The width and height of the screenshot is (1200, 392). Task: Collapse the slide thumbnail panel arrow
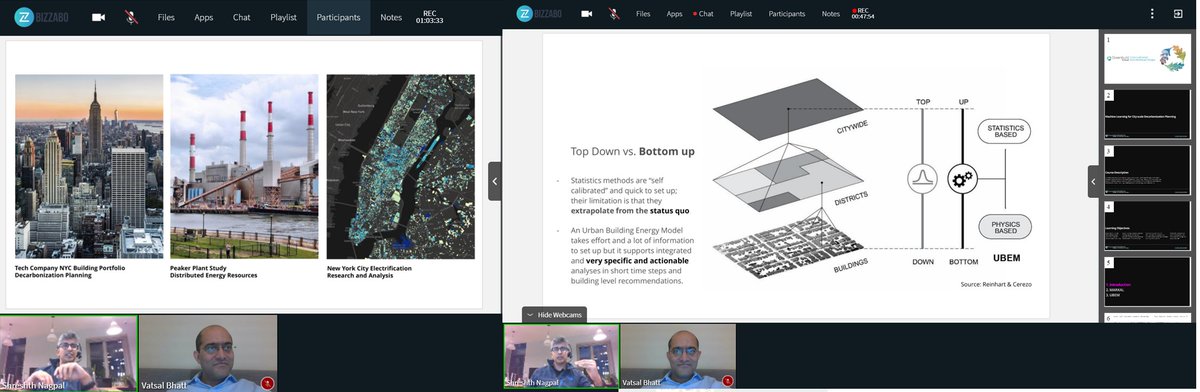[x=1094, y=181]
